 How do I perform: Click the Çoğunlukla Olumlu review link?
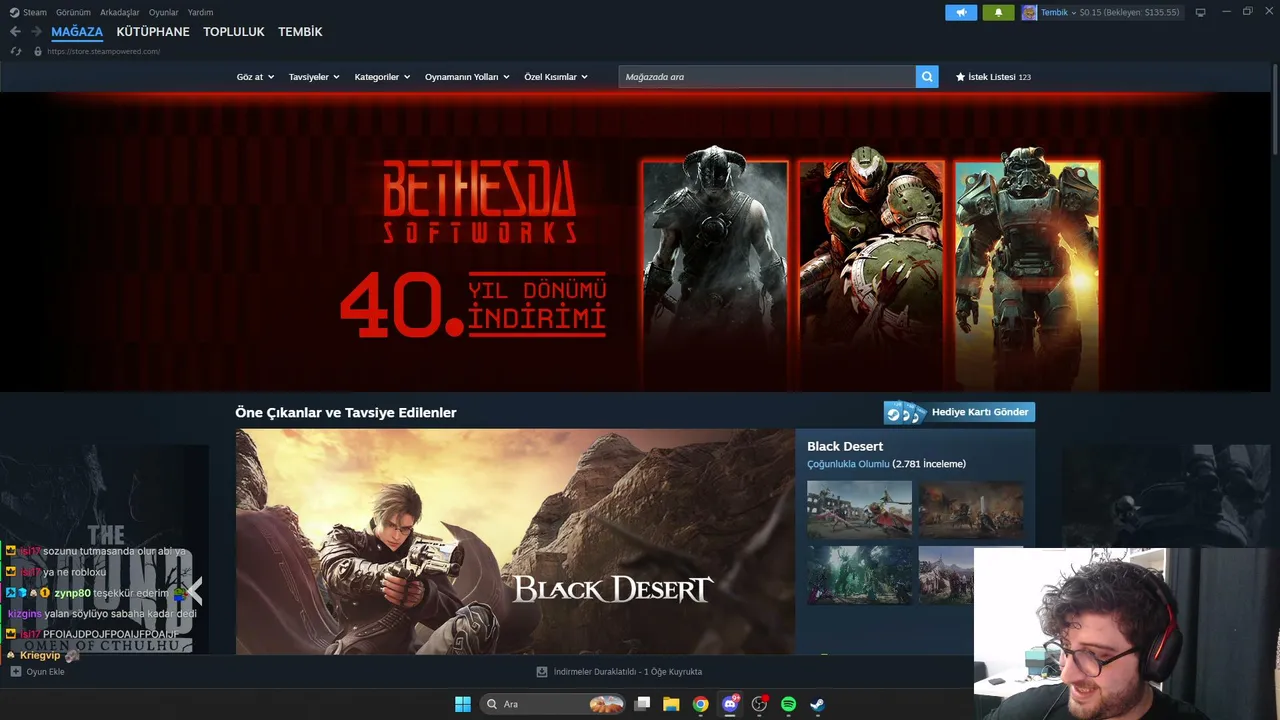pos(848,464)
